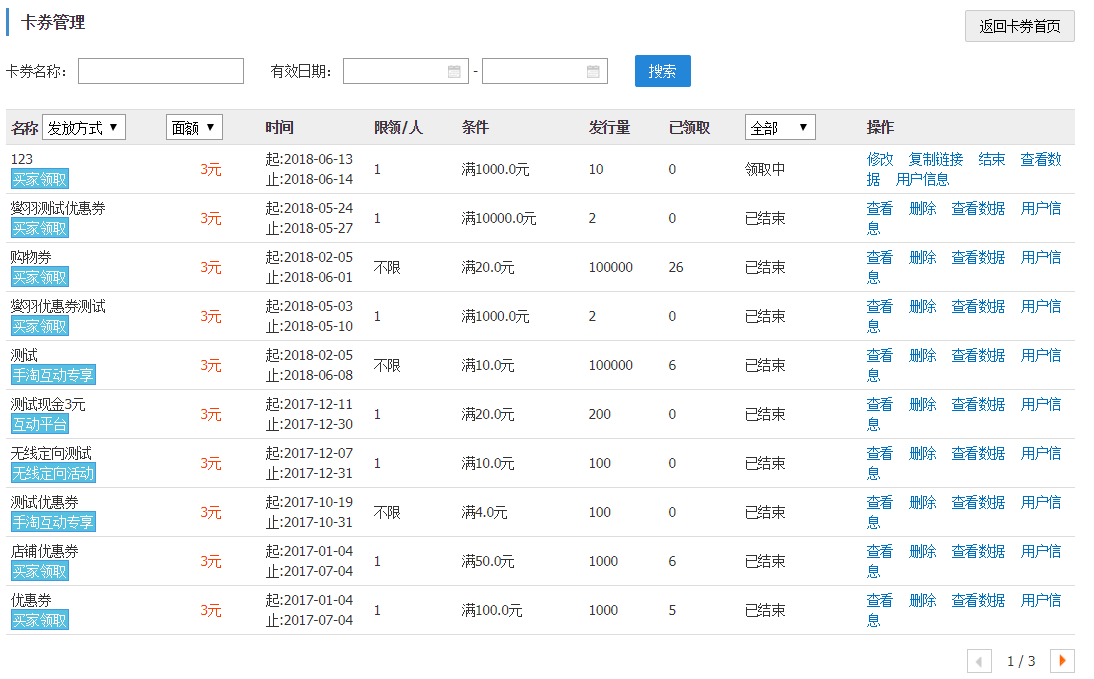Click 返回卡券首页 button
The image size is (1094, 679).
point(1019,26)
